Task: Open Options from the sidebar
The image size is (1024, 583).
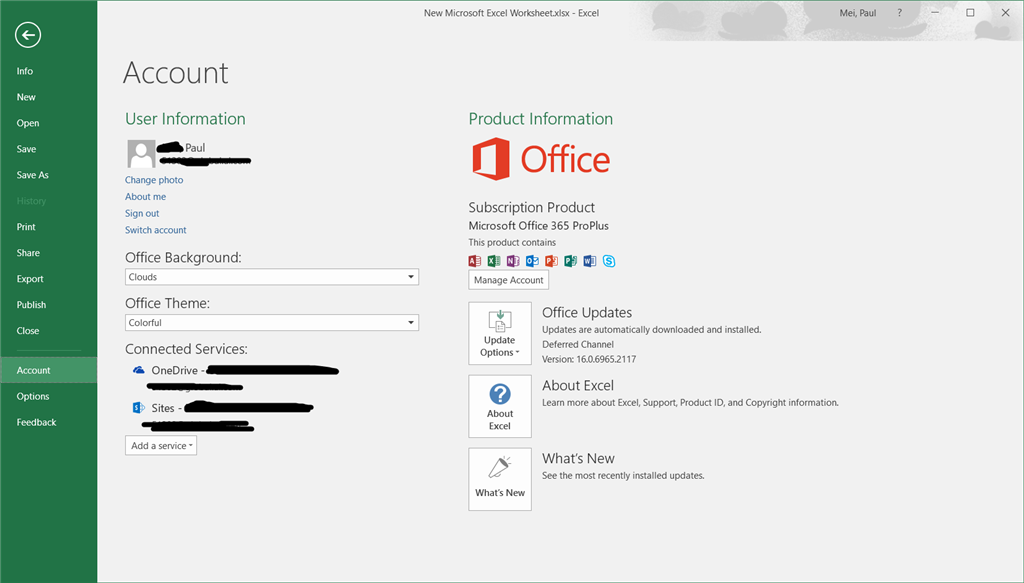Action: (x=33, y=396)
